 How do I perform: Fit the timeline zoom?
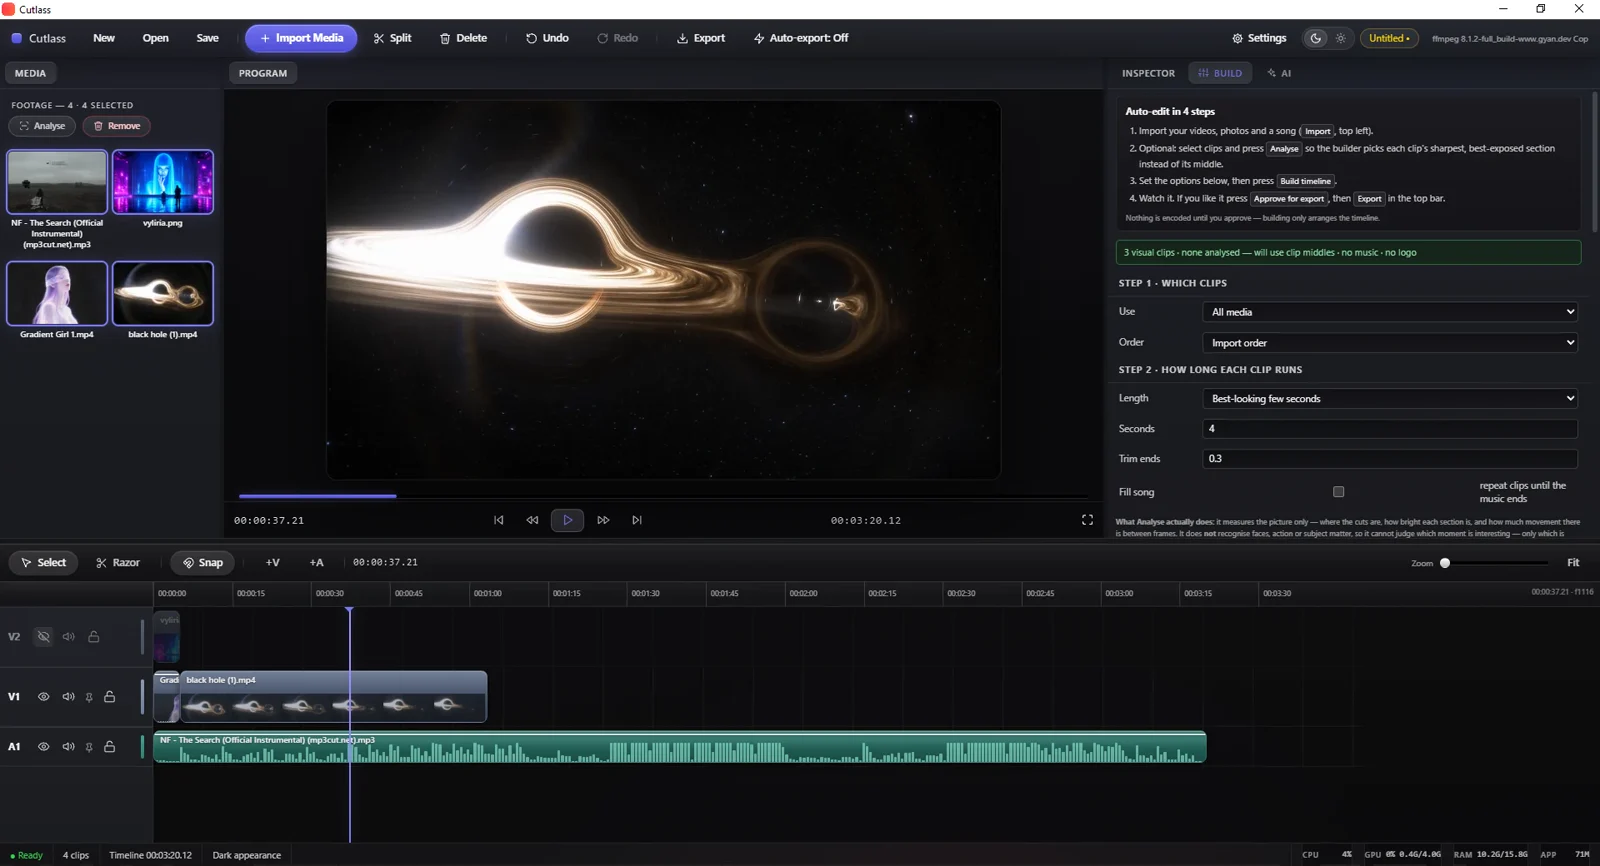pos(1573,563)
